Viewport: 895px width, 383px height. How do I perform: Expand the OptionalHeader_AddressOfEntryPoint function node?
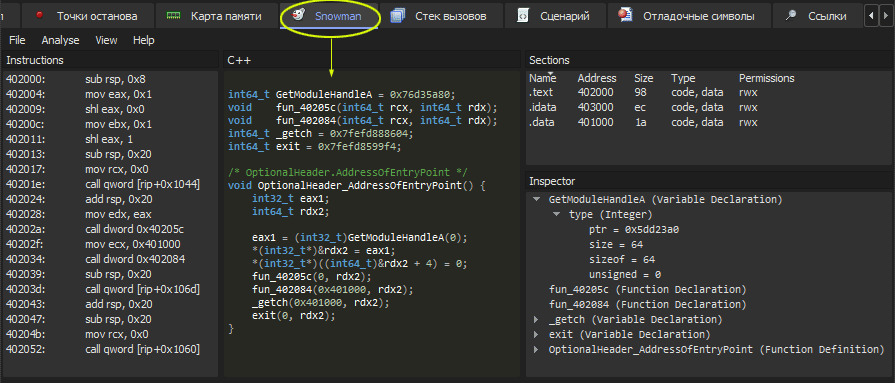pos(536,349)
